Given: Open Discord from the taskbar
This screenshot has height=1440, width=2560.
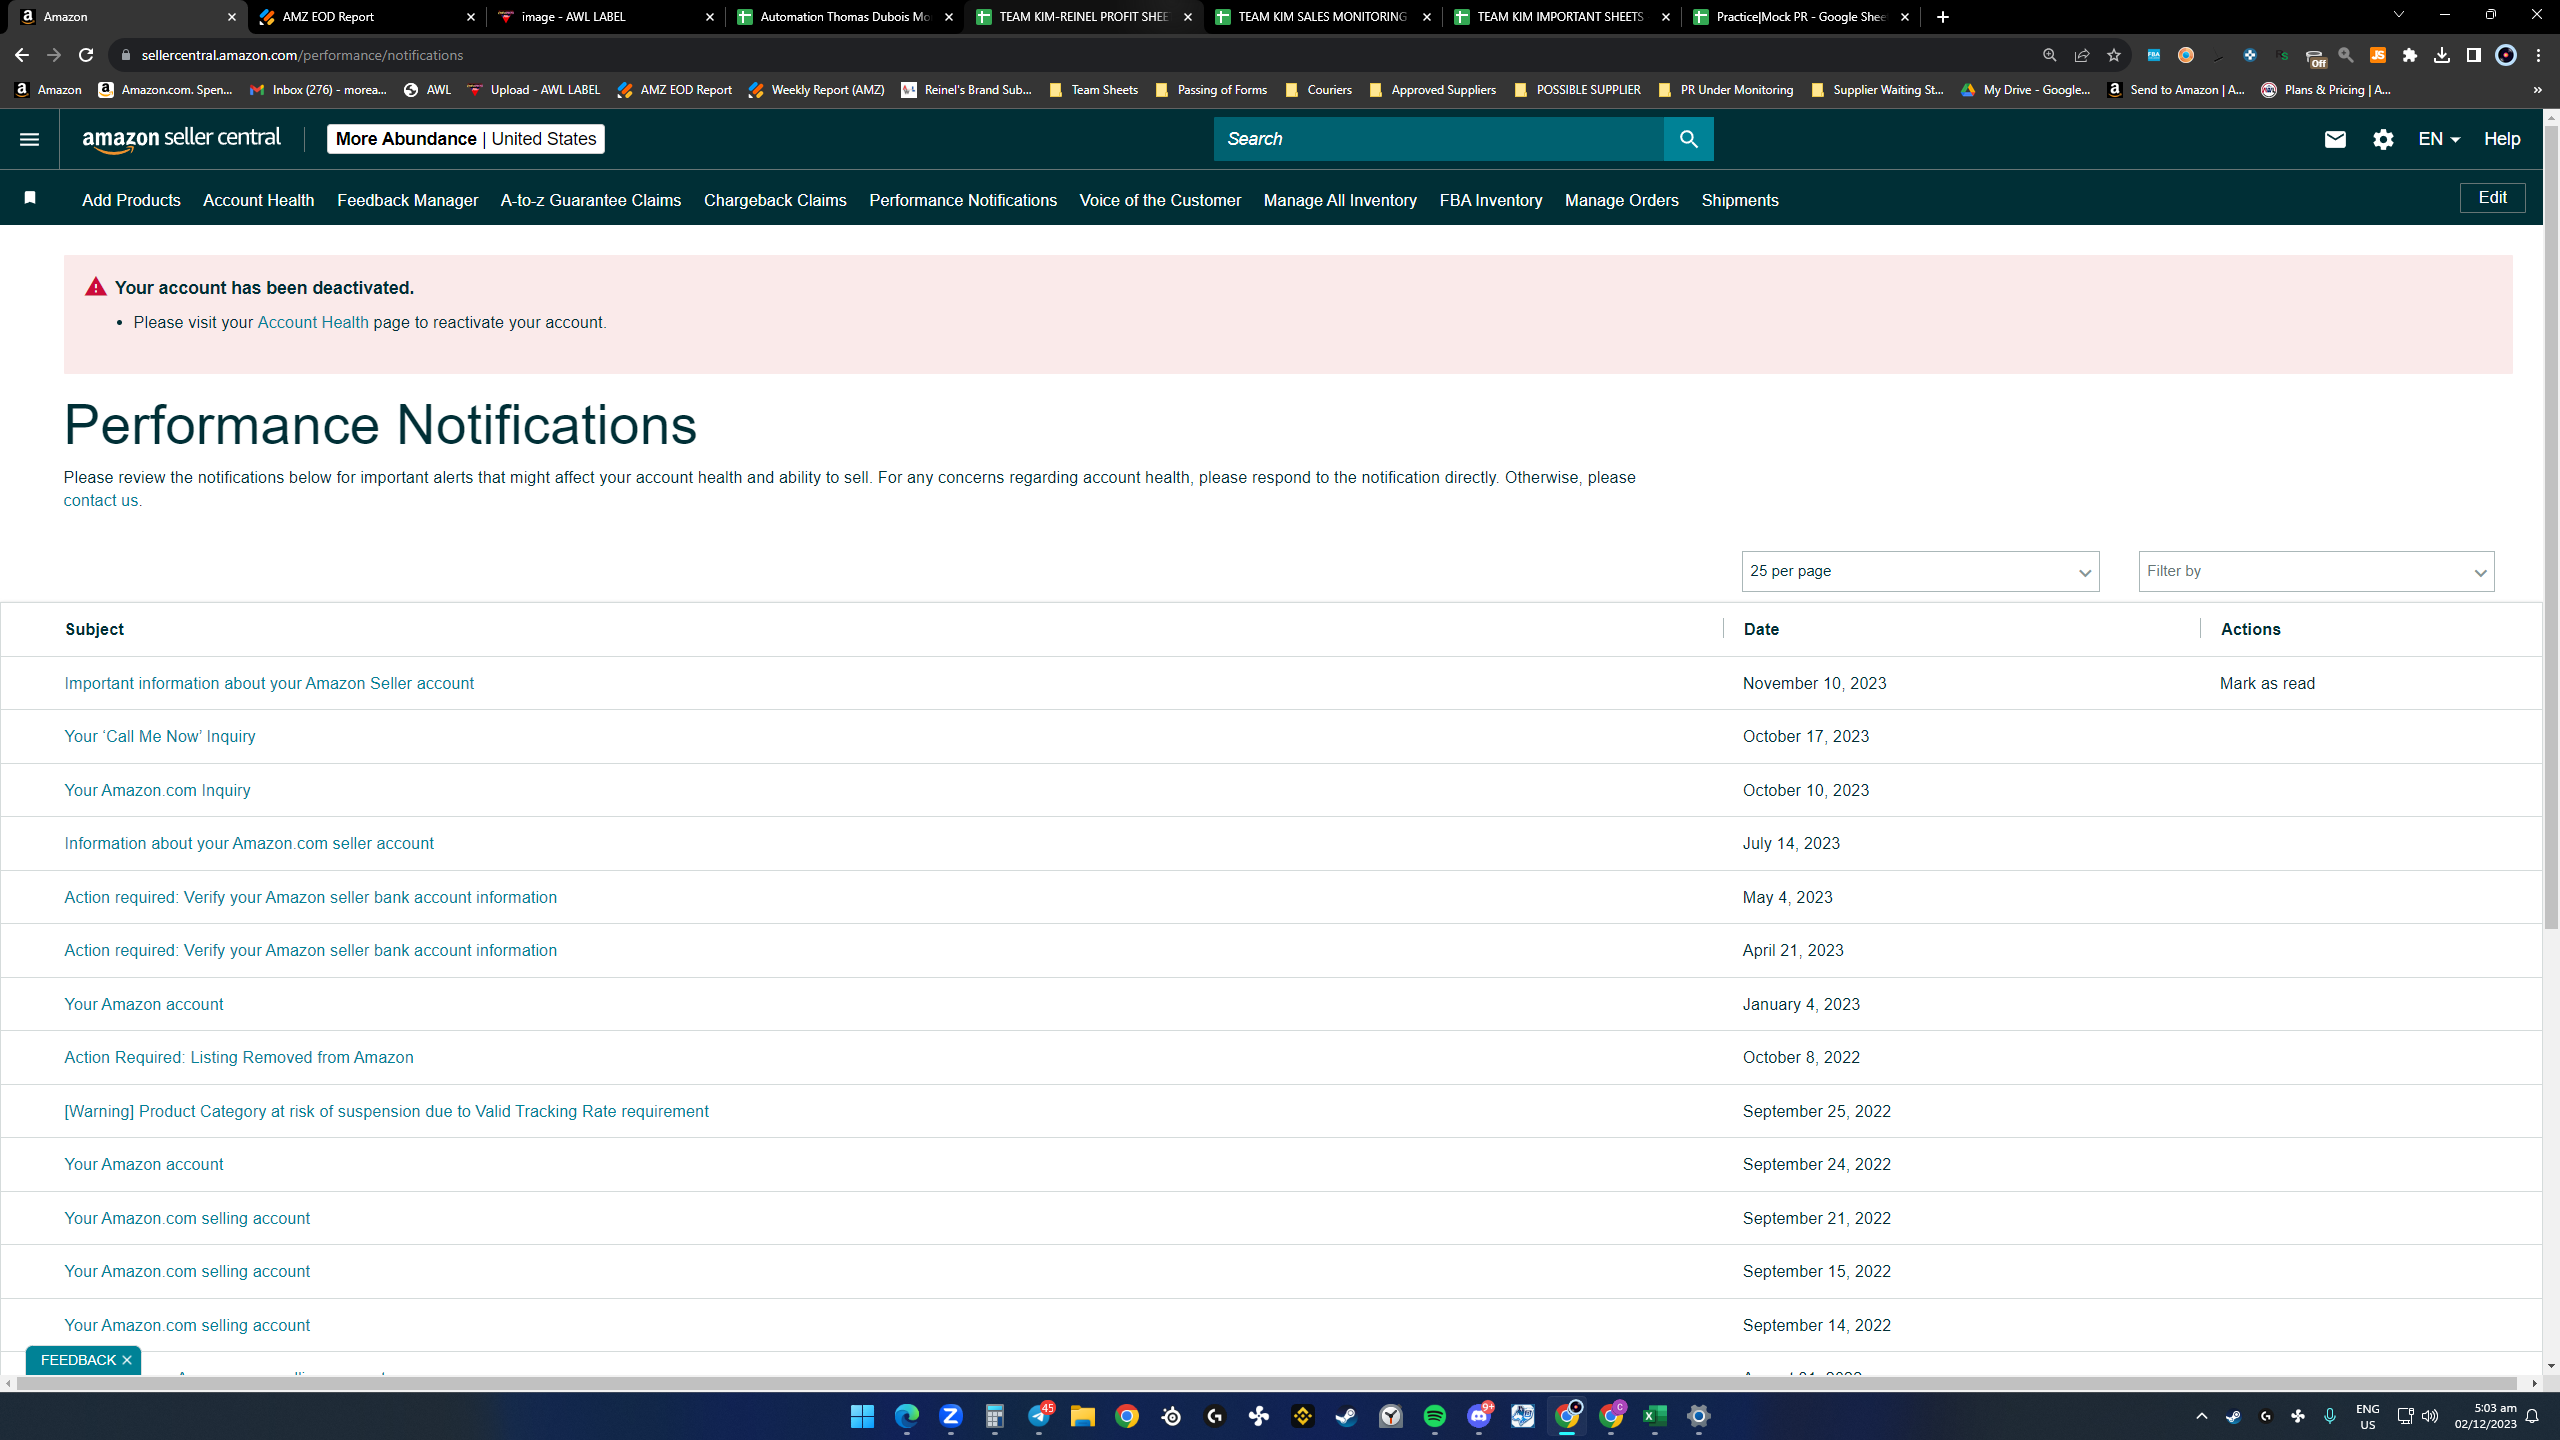Looking at the screenshot, I should (1479, 1416).
